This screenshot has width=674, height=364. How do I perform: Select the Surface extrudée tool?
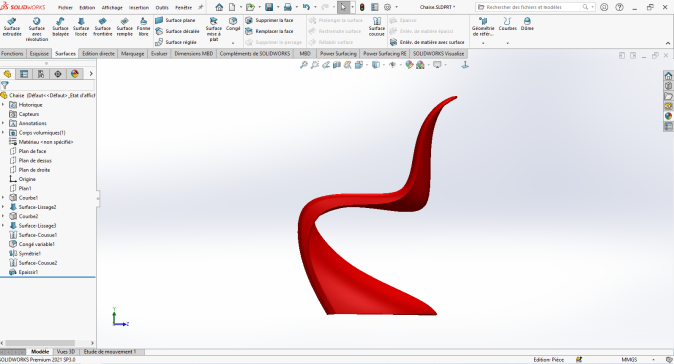coord(12,27)
